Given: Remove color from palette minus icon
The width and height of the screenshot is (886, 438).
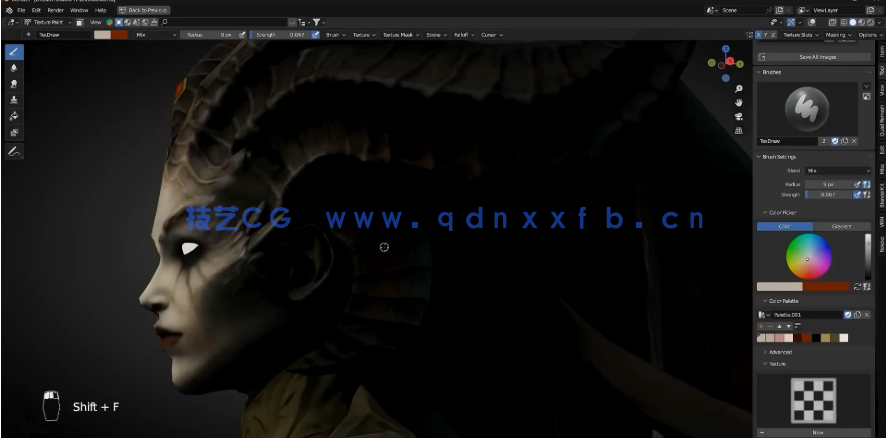Looking at the screenshot, I should point(770,326).
